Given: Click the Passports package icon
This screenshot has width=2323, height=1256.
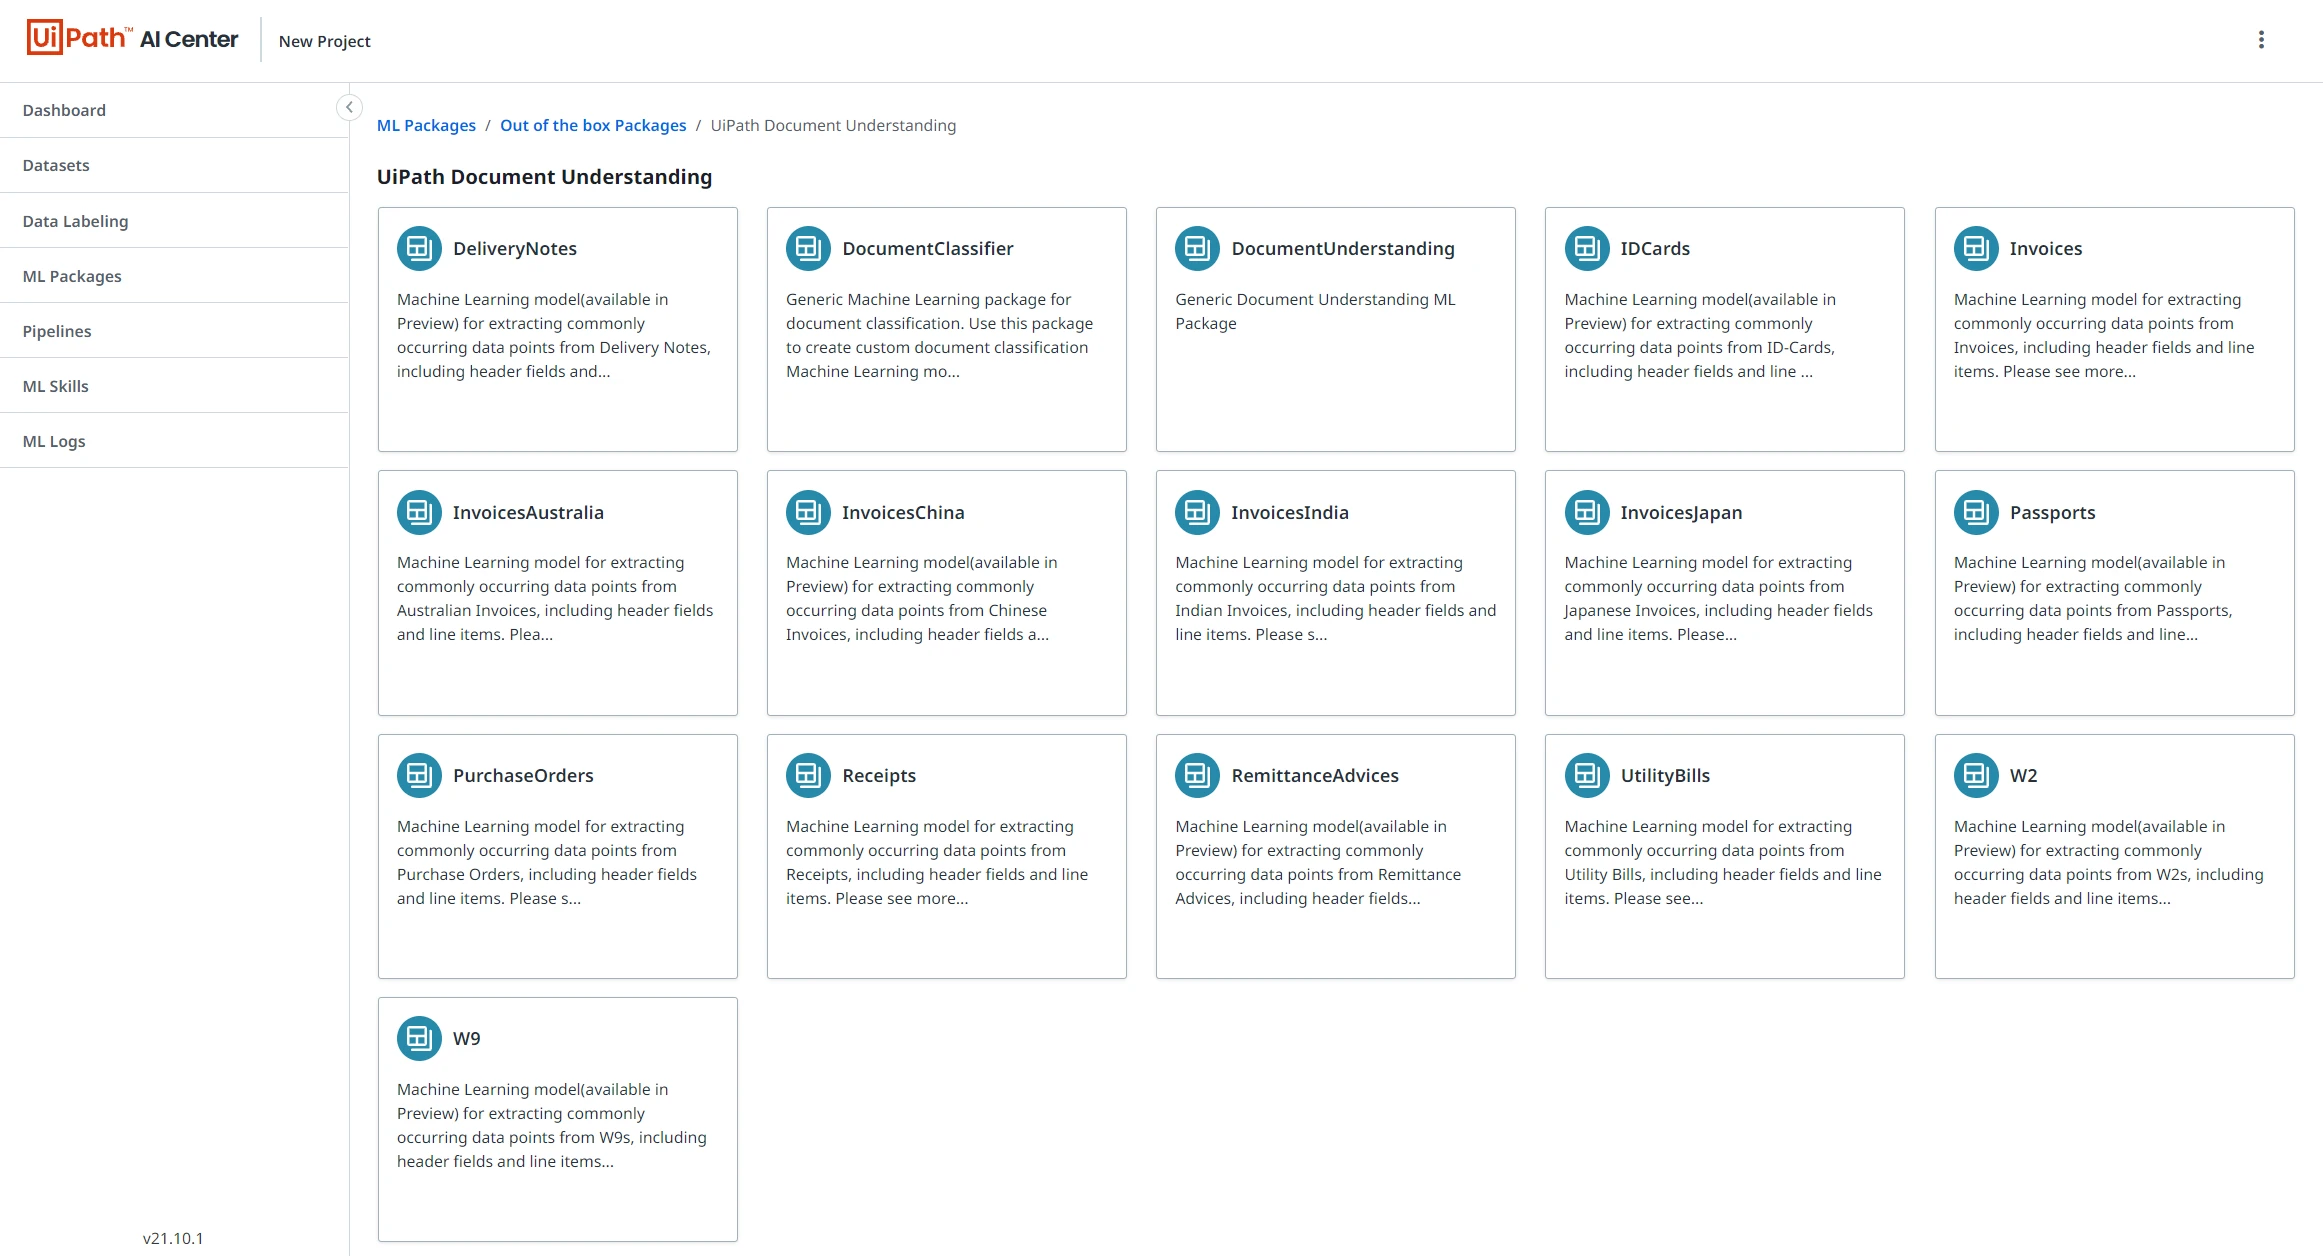Looking at the screenshot, I should 1976,512.
